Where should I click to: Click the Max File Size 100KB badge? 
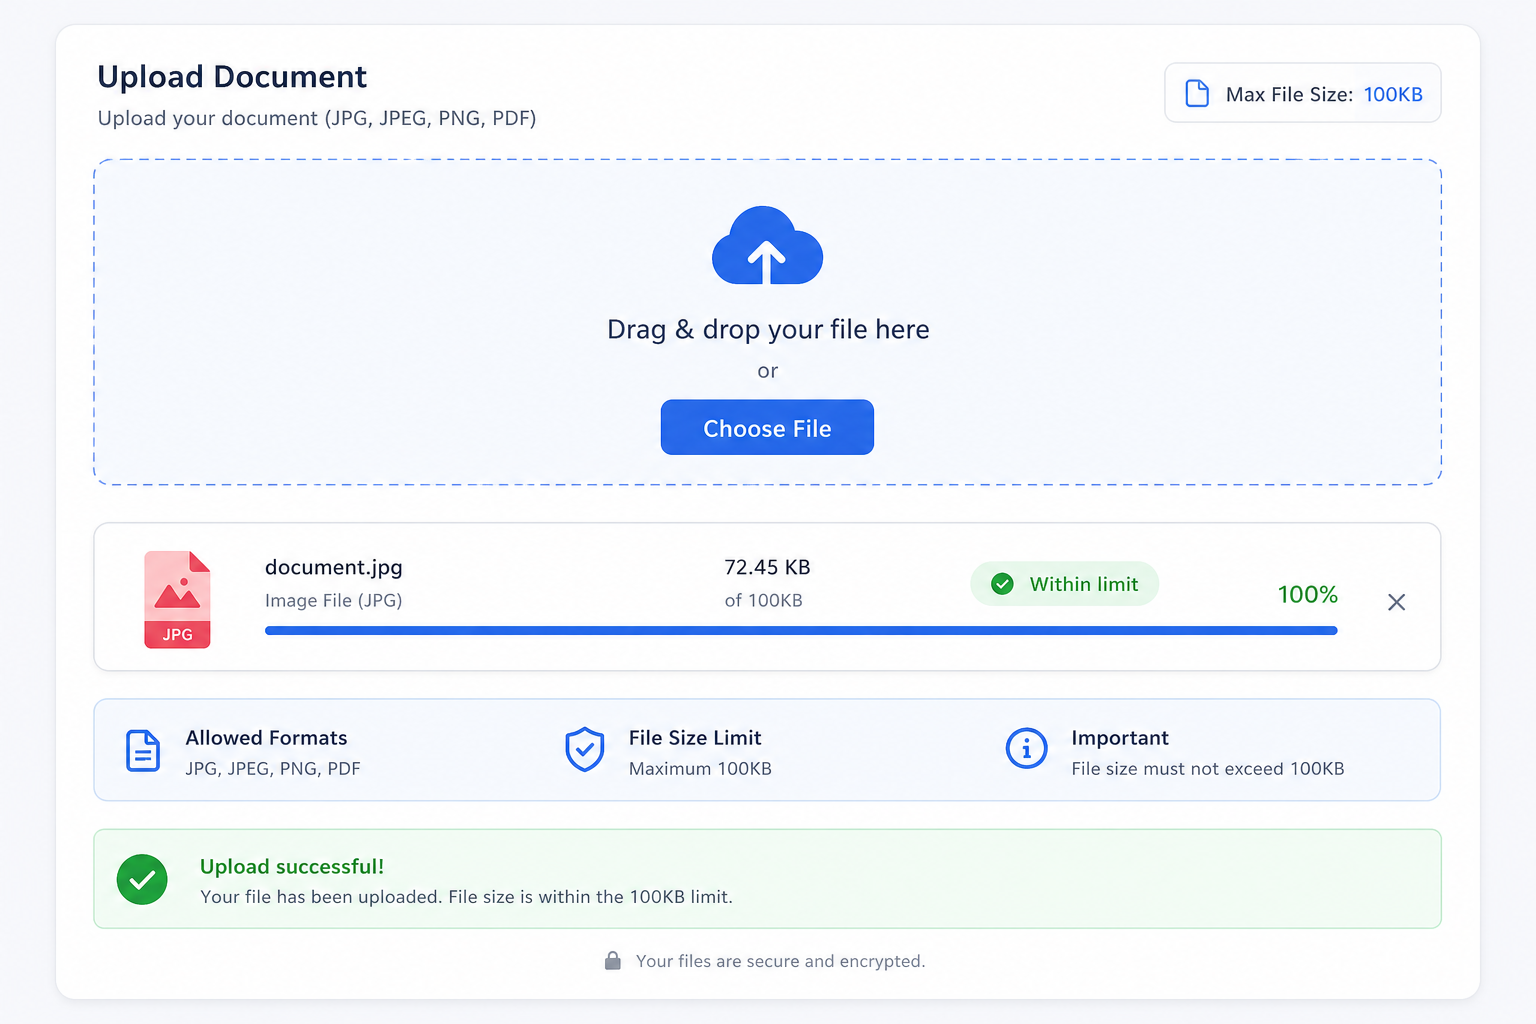(1302, 93)
